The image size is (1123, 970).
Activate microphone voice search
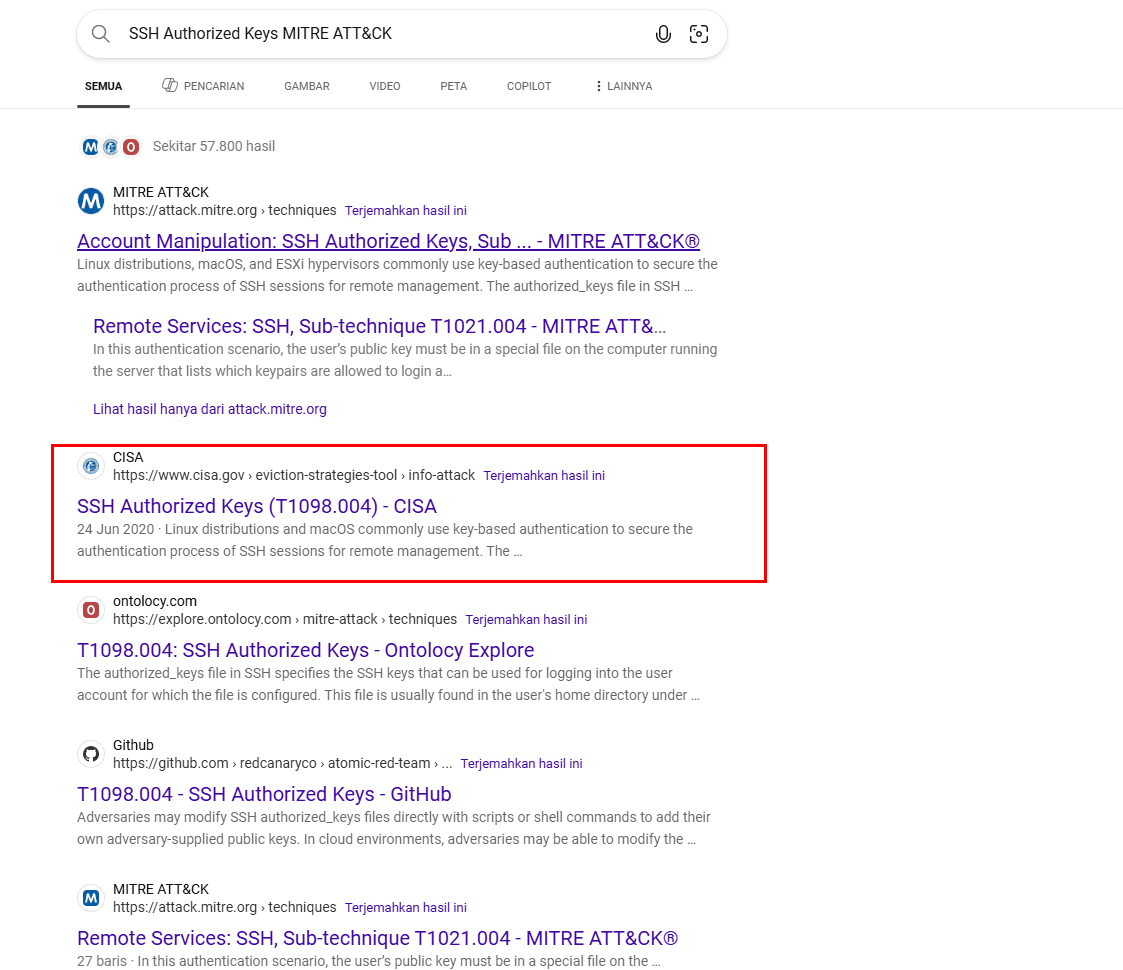[x=663, y=34]
